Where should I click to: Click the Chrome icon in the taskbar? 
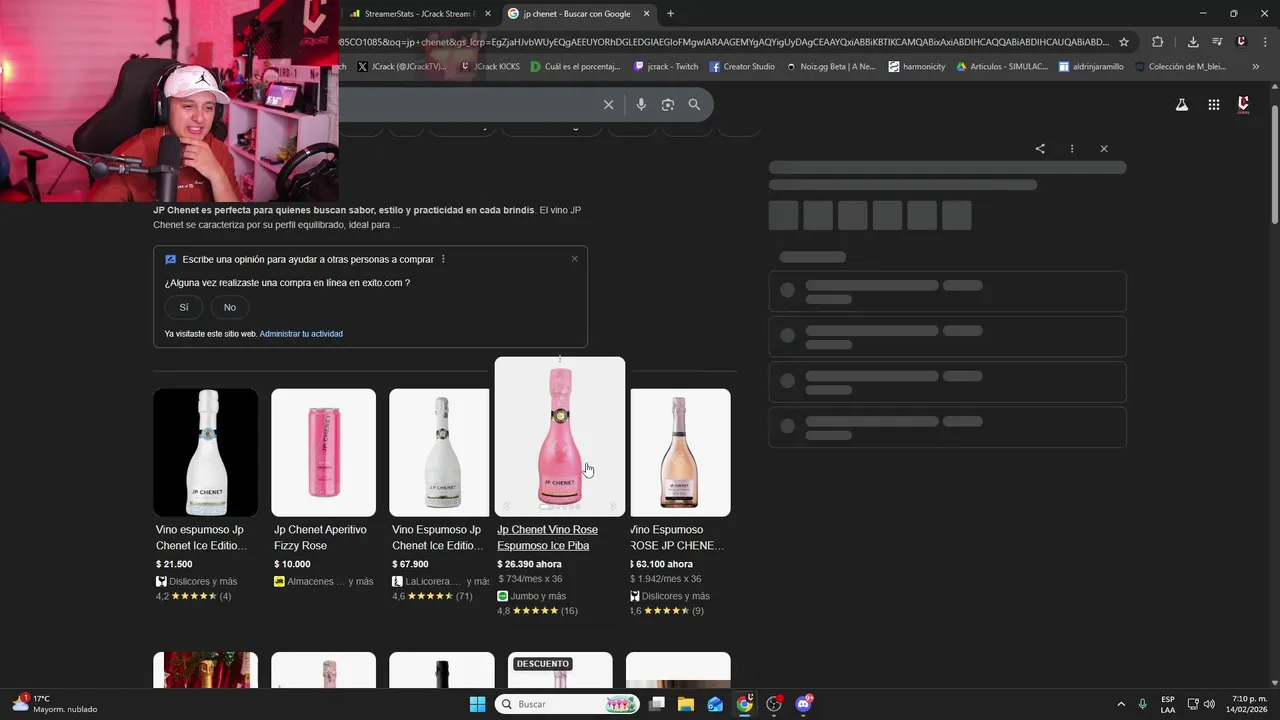tap(745, 704)
